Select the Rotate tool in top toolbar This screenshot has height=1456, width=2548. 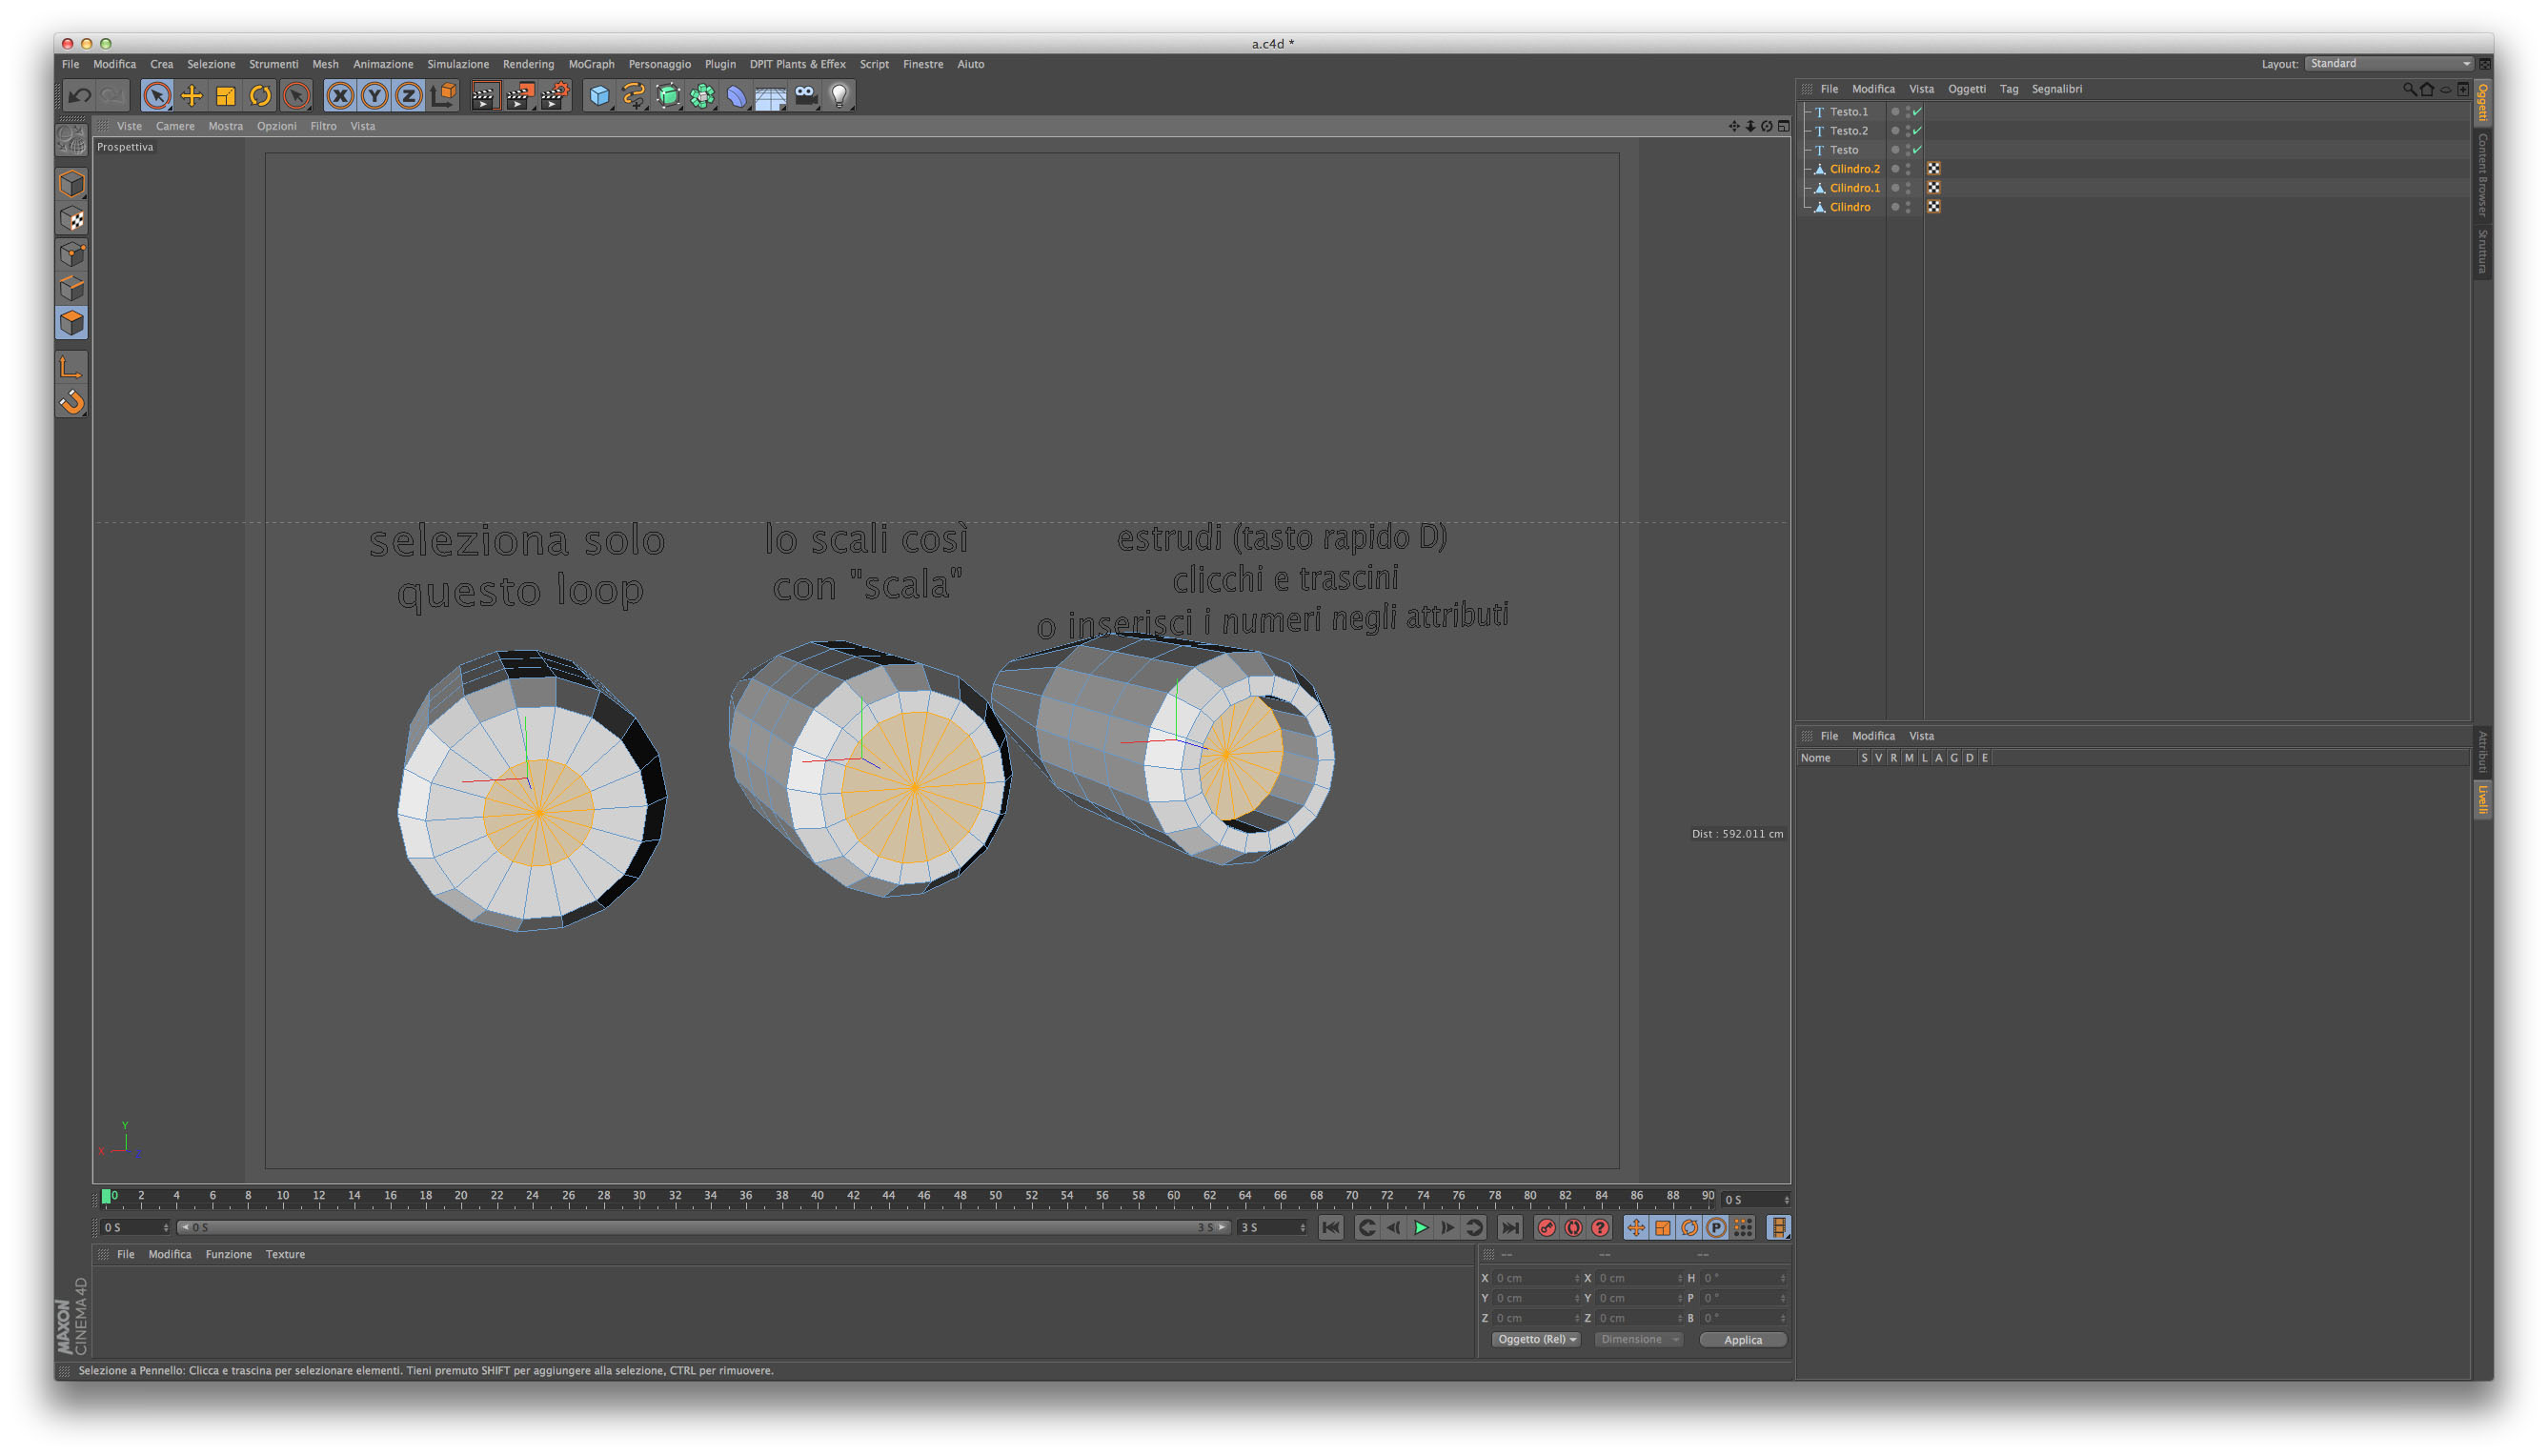[x=260, y=96]
